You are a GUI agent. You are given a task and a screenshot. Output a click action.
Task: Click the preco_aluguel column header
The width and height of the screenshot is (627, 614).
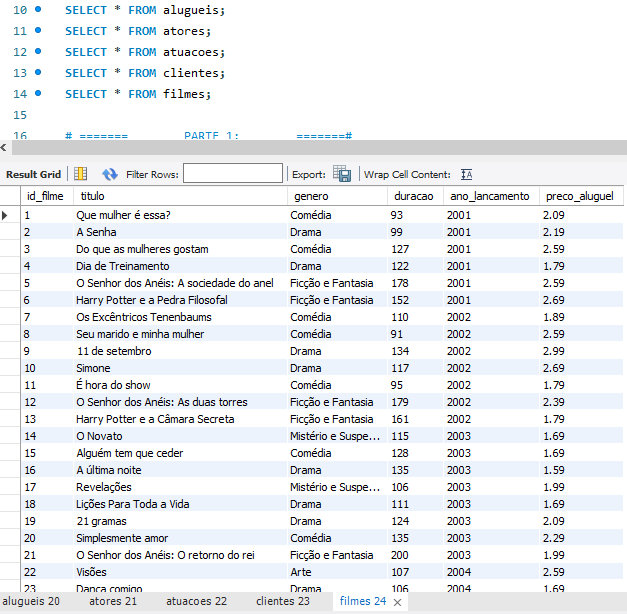[x=580, y=196]
